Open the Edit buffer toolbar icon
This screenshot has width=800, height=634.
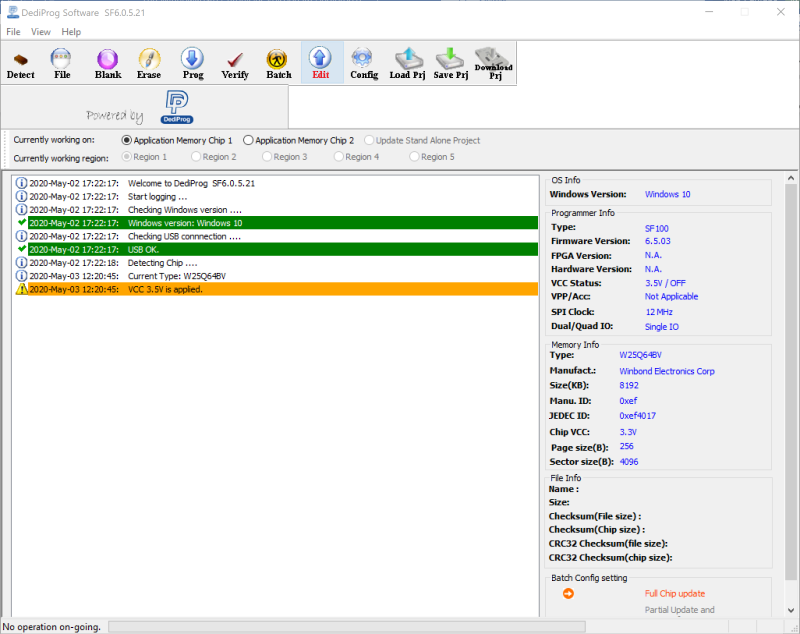click(320, 64)
